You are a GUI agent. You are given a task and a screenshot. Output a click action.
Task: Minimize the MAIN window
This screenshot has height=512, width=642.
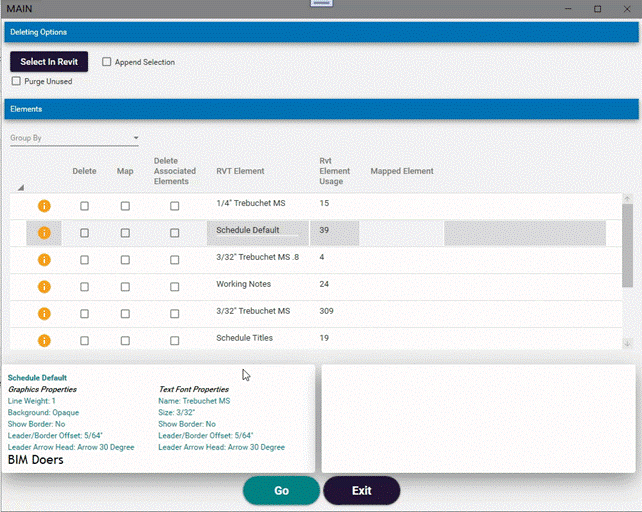[x=568, y=9]
